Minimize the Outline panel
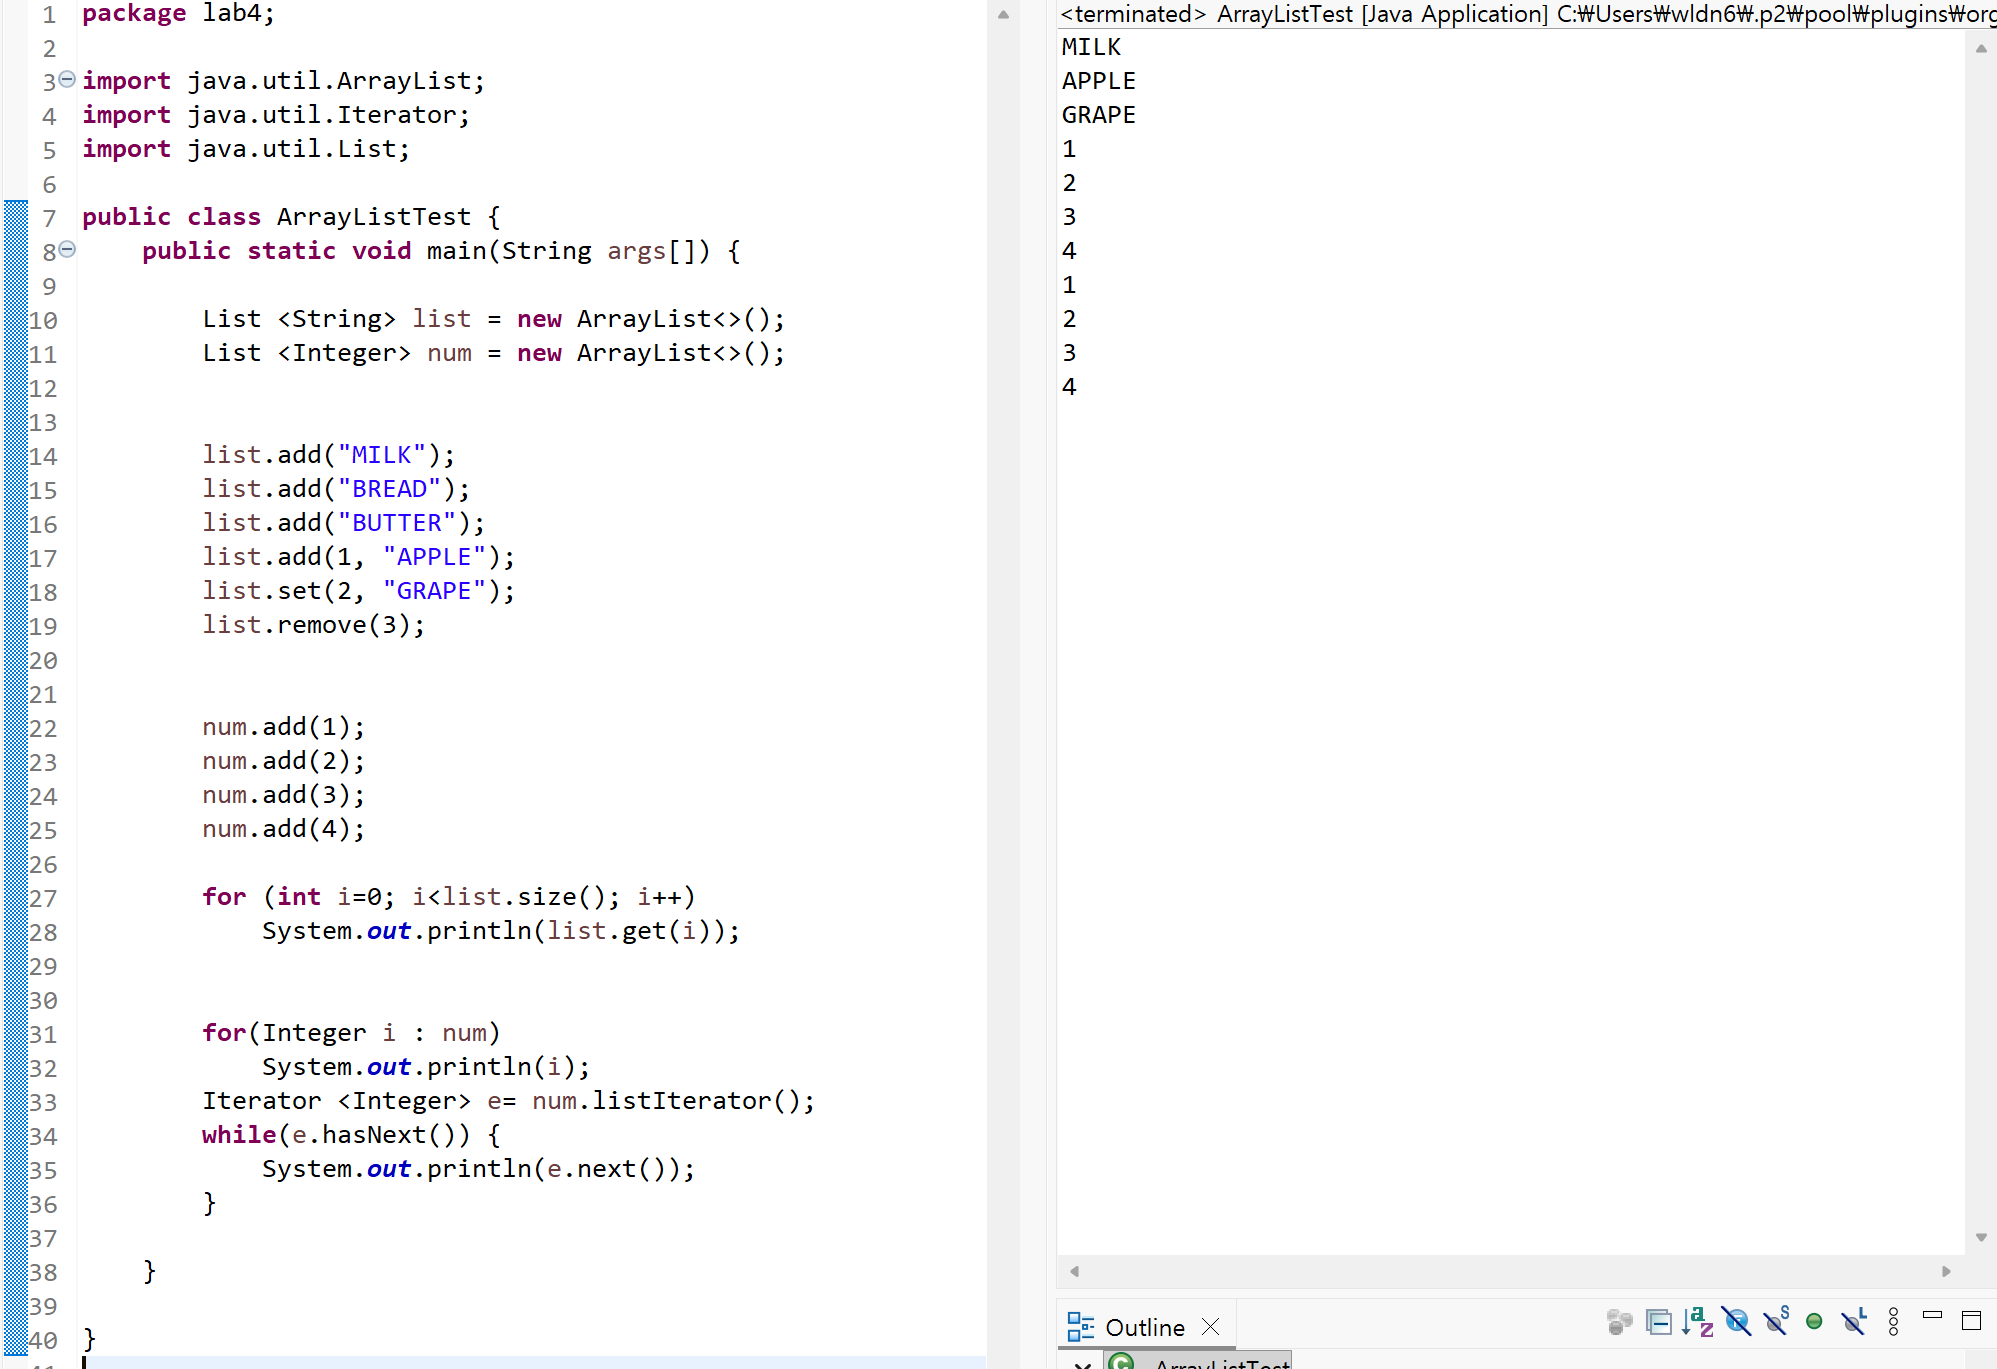 tap(1932, 1315)
